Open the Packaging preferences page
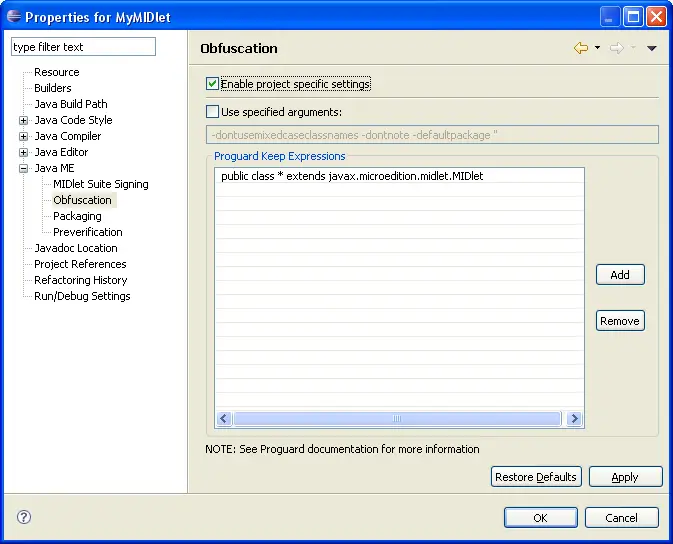673x544 pixels. click(x=77, y=216)
